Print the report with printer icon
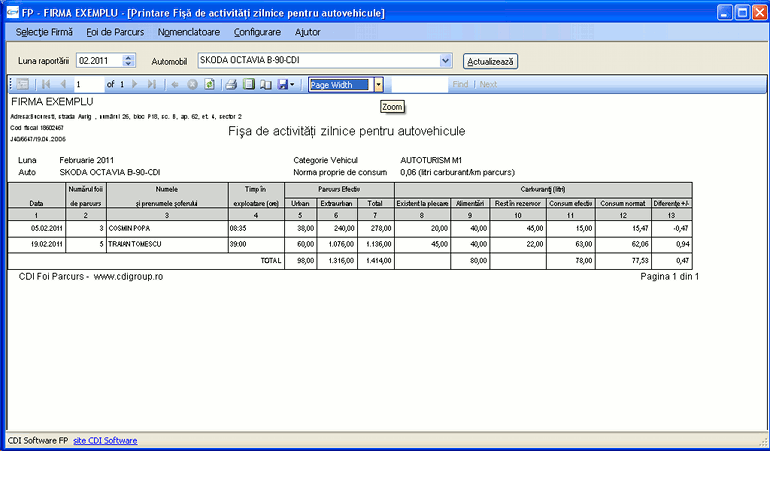Screen dimensions: 770x501 click(x=231, y=84)
